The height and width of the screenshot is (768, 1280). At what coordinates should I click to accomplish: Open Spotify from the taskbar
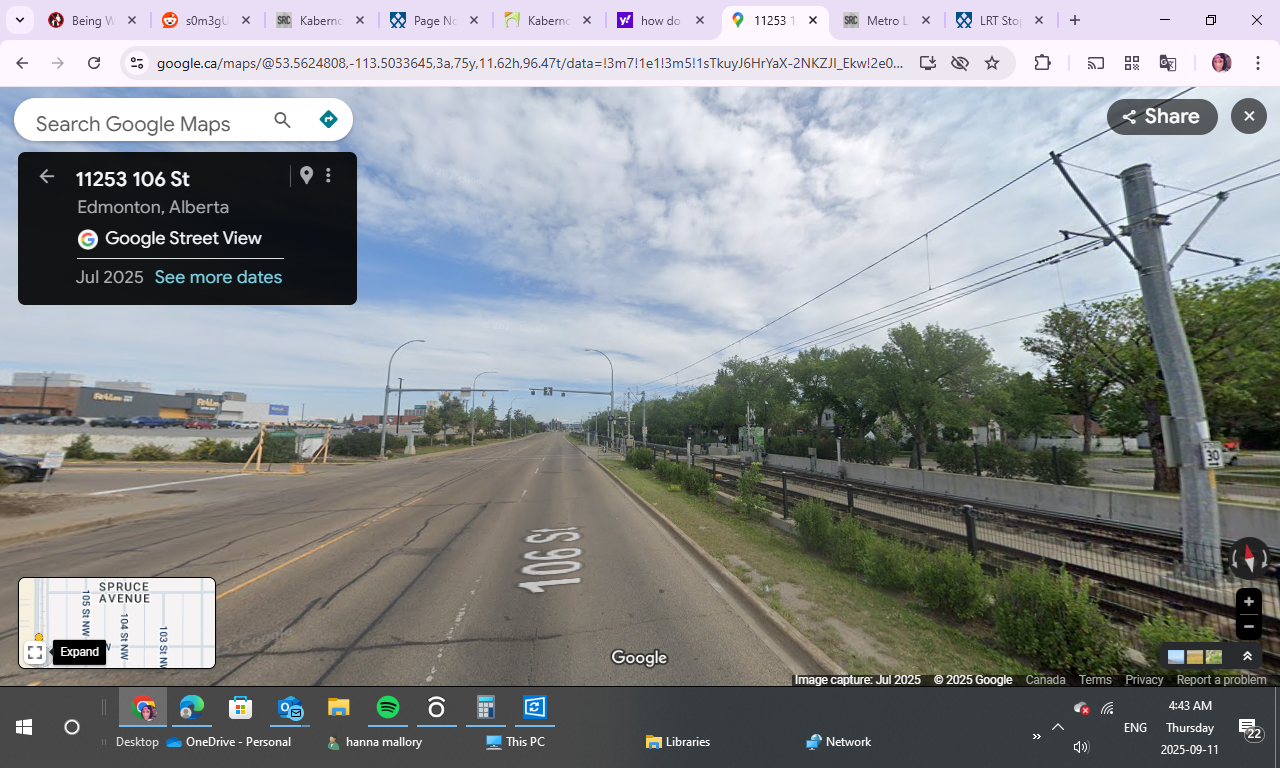[x=388, y=708]
